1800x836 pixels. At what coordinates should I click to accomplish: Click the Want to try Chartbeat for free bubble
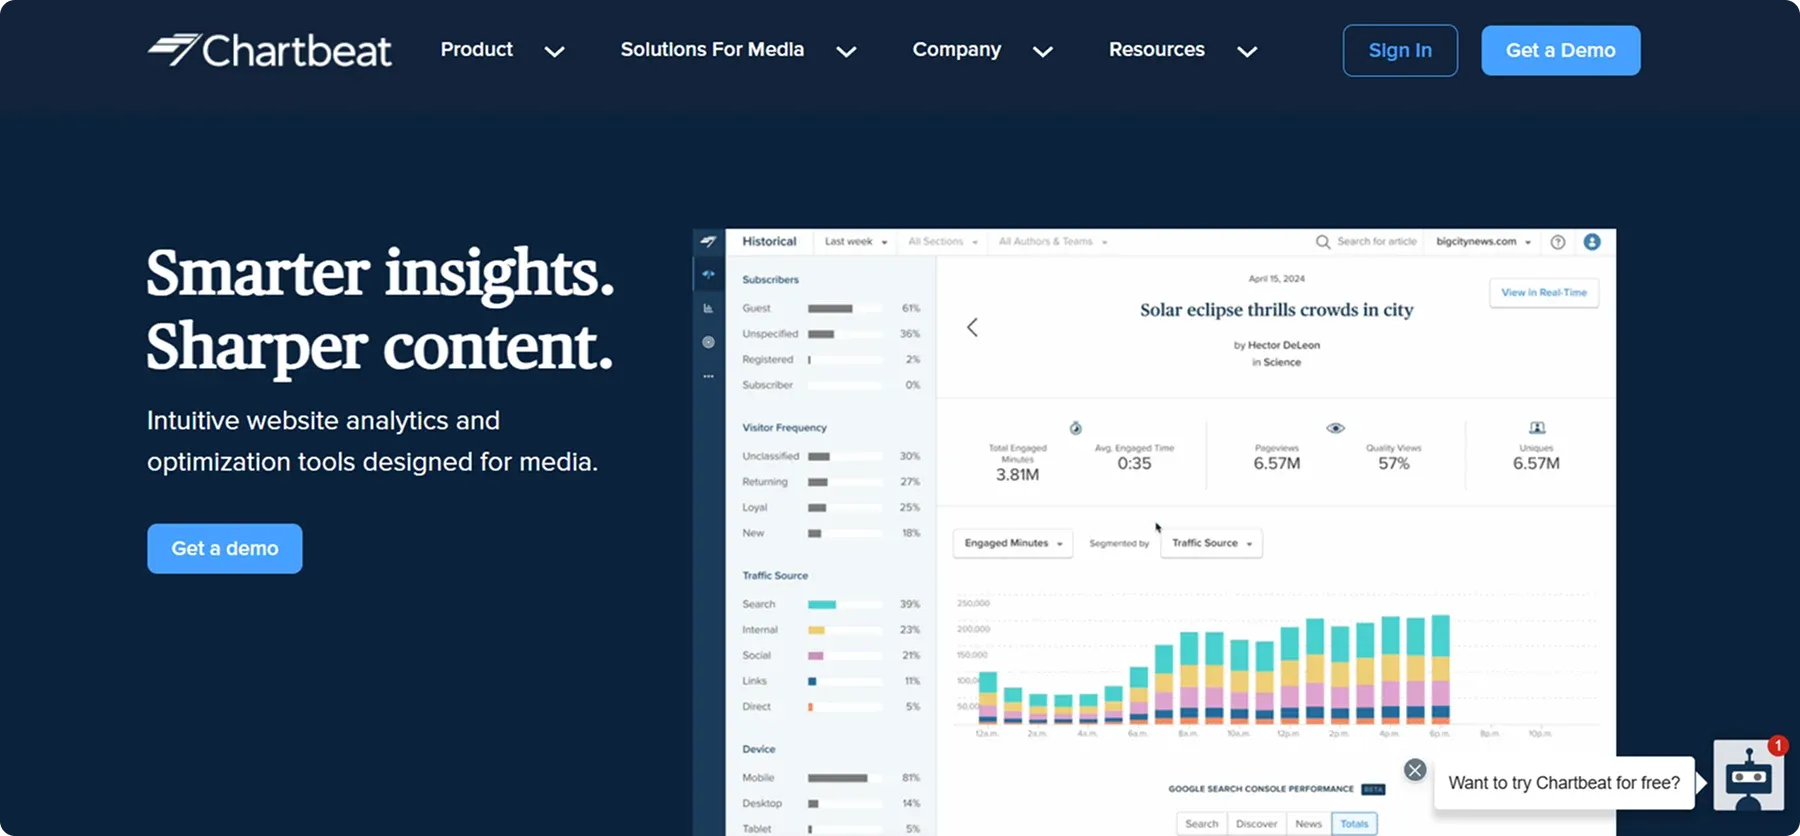point(1564,783)
